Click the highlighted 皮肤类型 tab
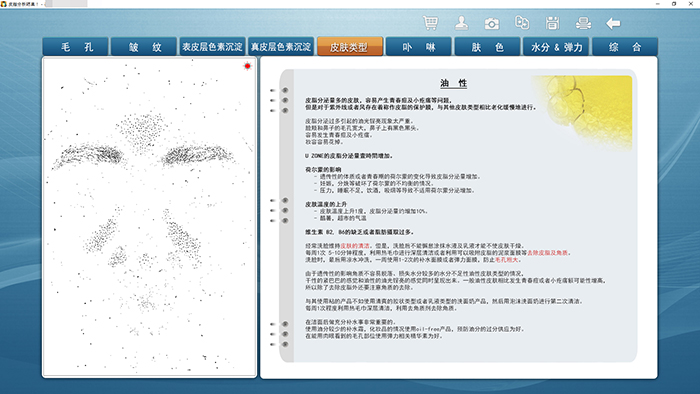This screenshot has width=700, height=394. tap(350, 47)
